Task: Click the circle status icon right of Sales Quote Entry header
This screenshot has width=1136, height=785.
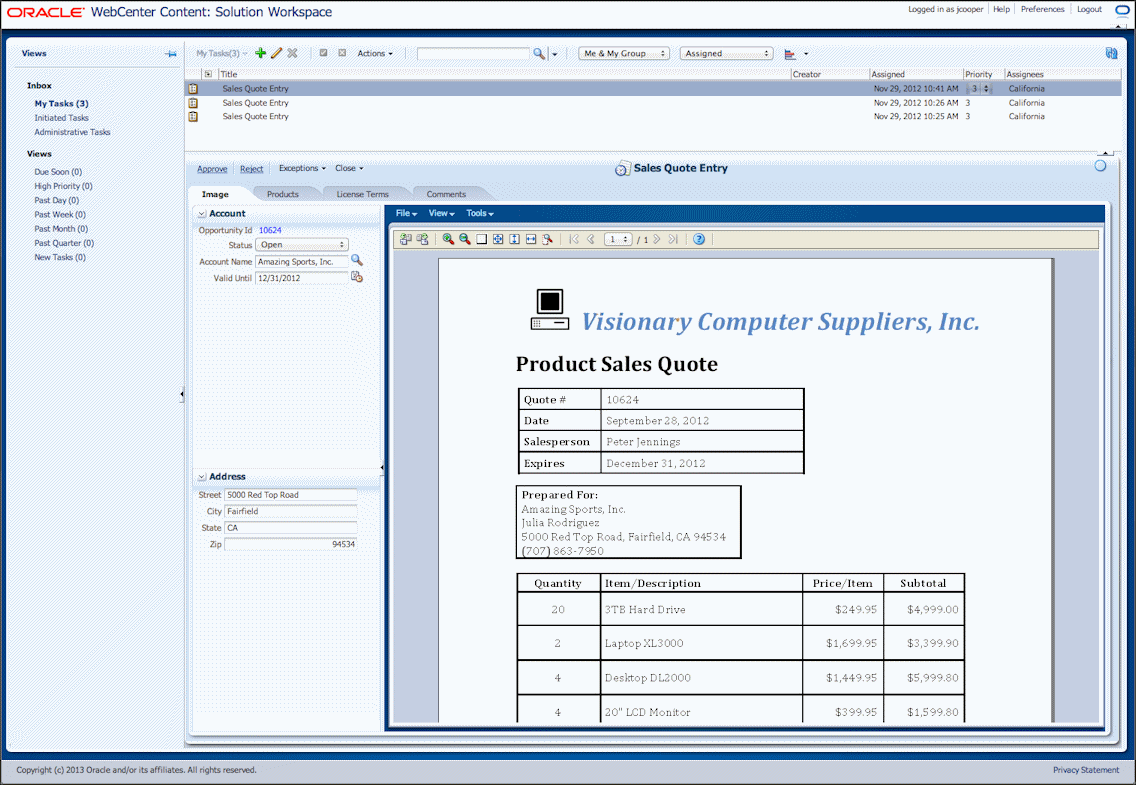Action: 1100,166
